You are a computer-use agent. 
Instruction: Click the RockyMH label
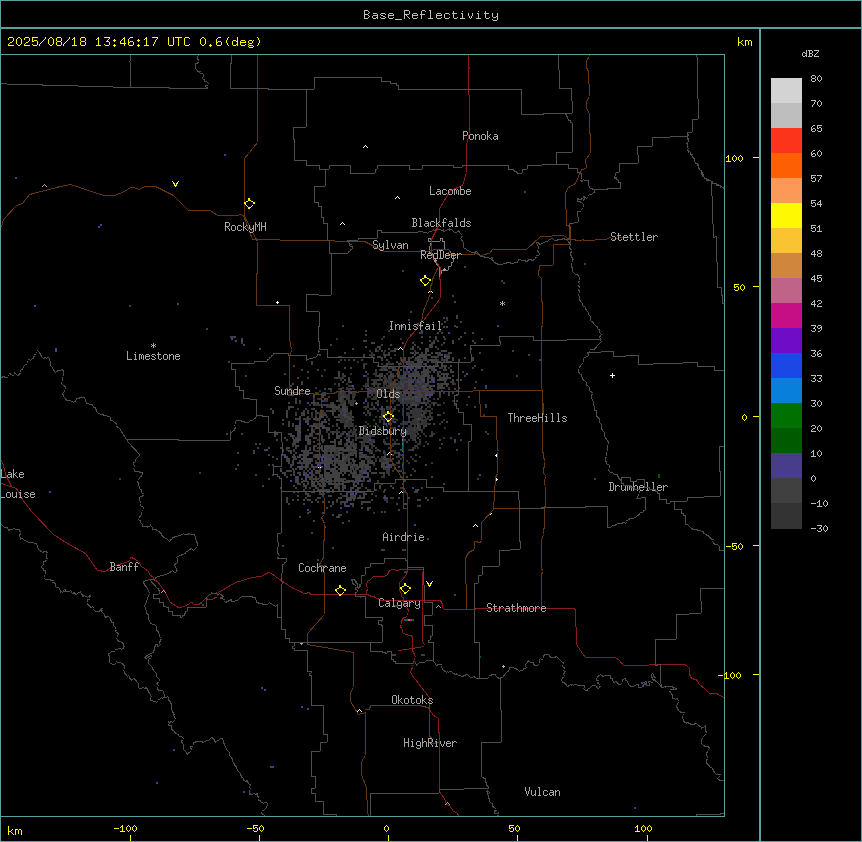point(245,227)
